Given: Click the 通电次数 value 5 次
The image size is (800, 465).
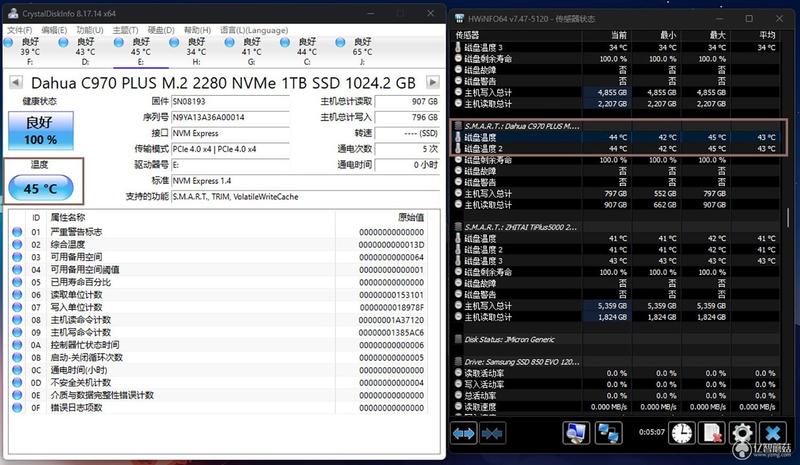Looking at the screenshot, I should [x=407, y=149].
